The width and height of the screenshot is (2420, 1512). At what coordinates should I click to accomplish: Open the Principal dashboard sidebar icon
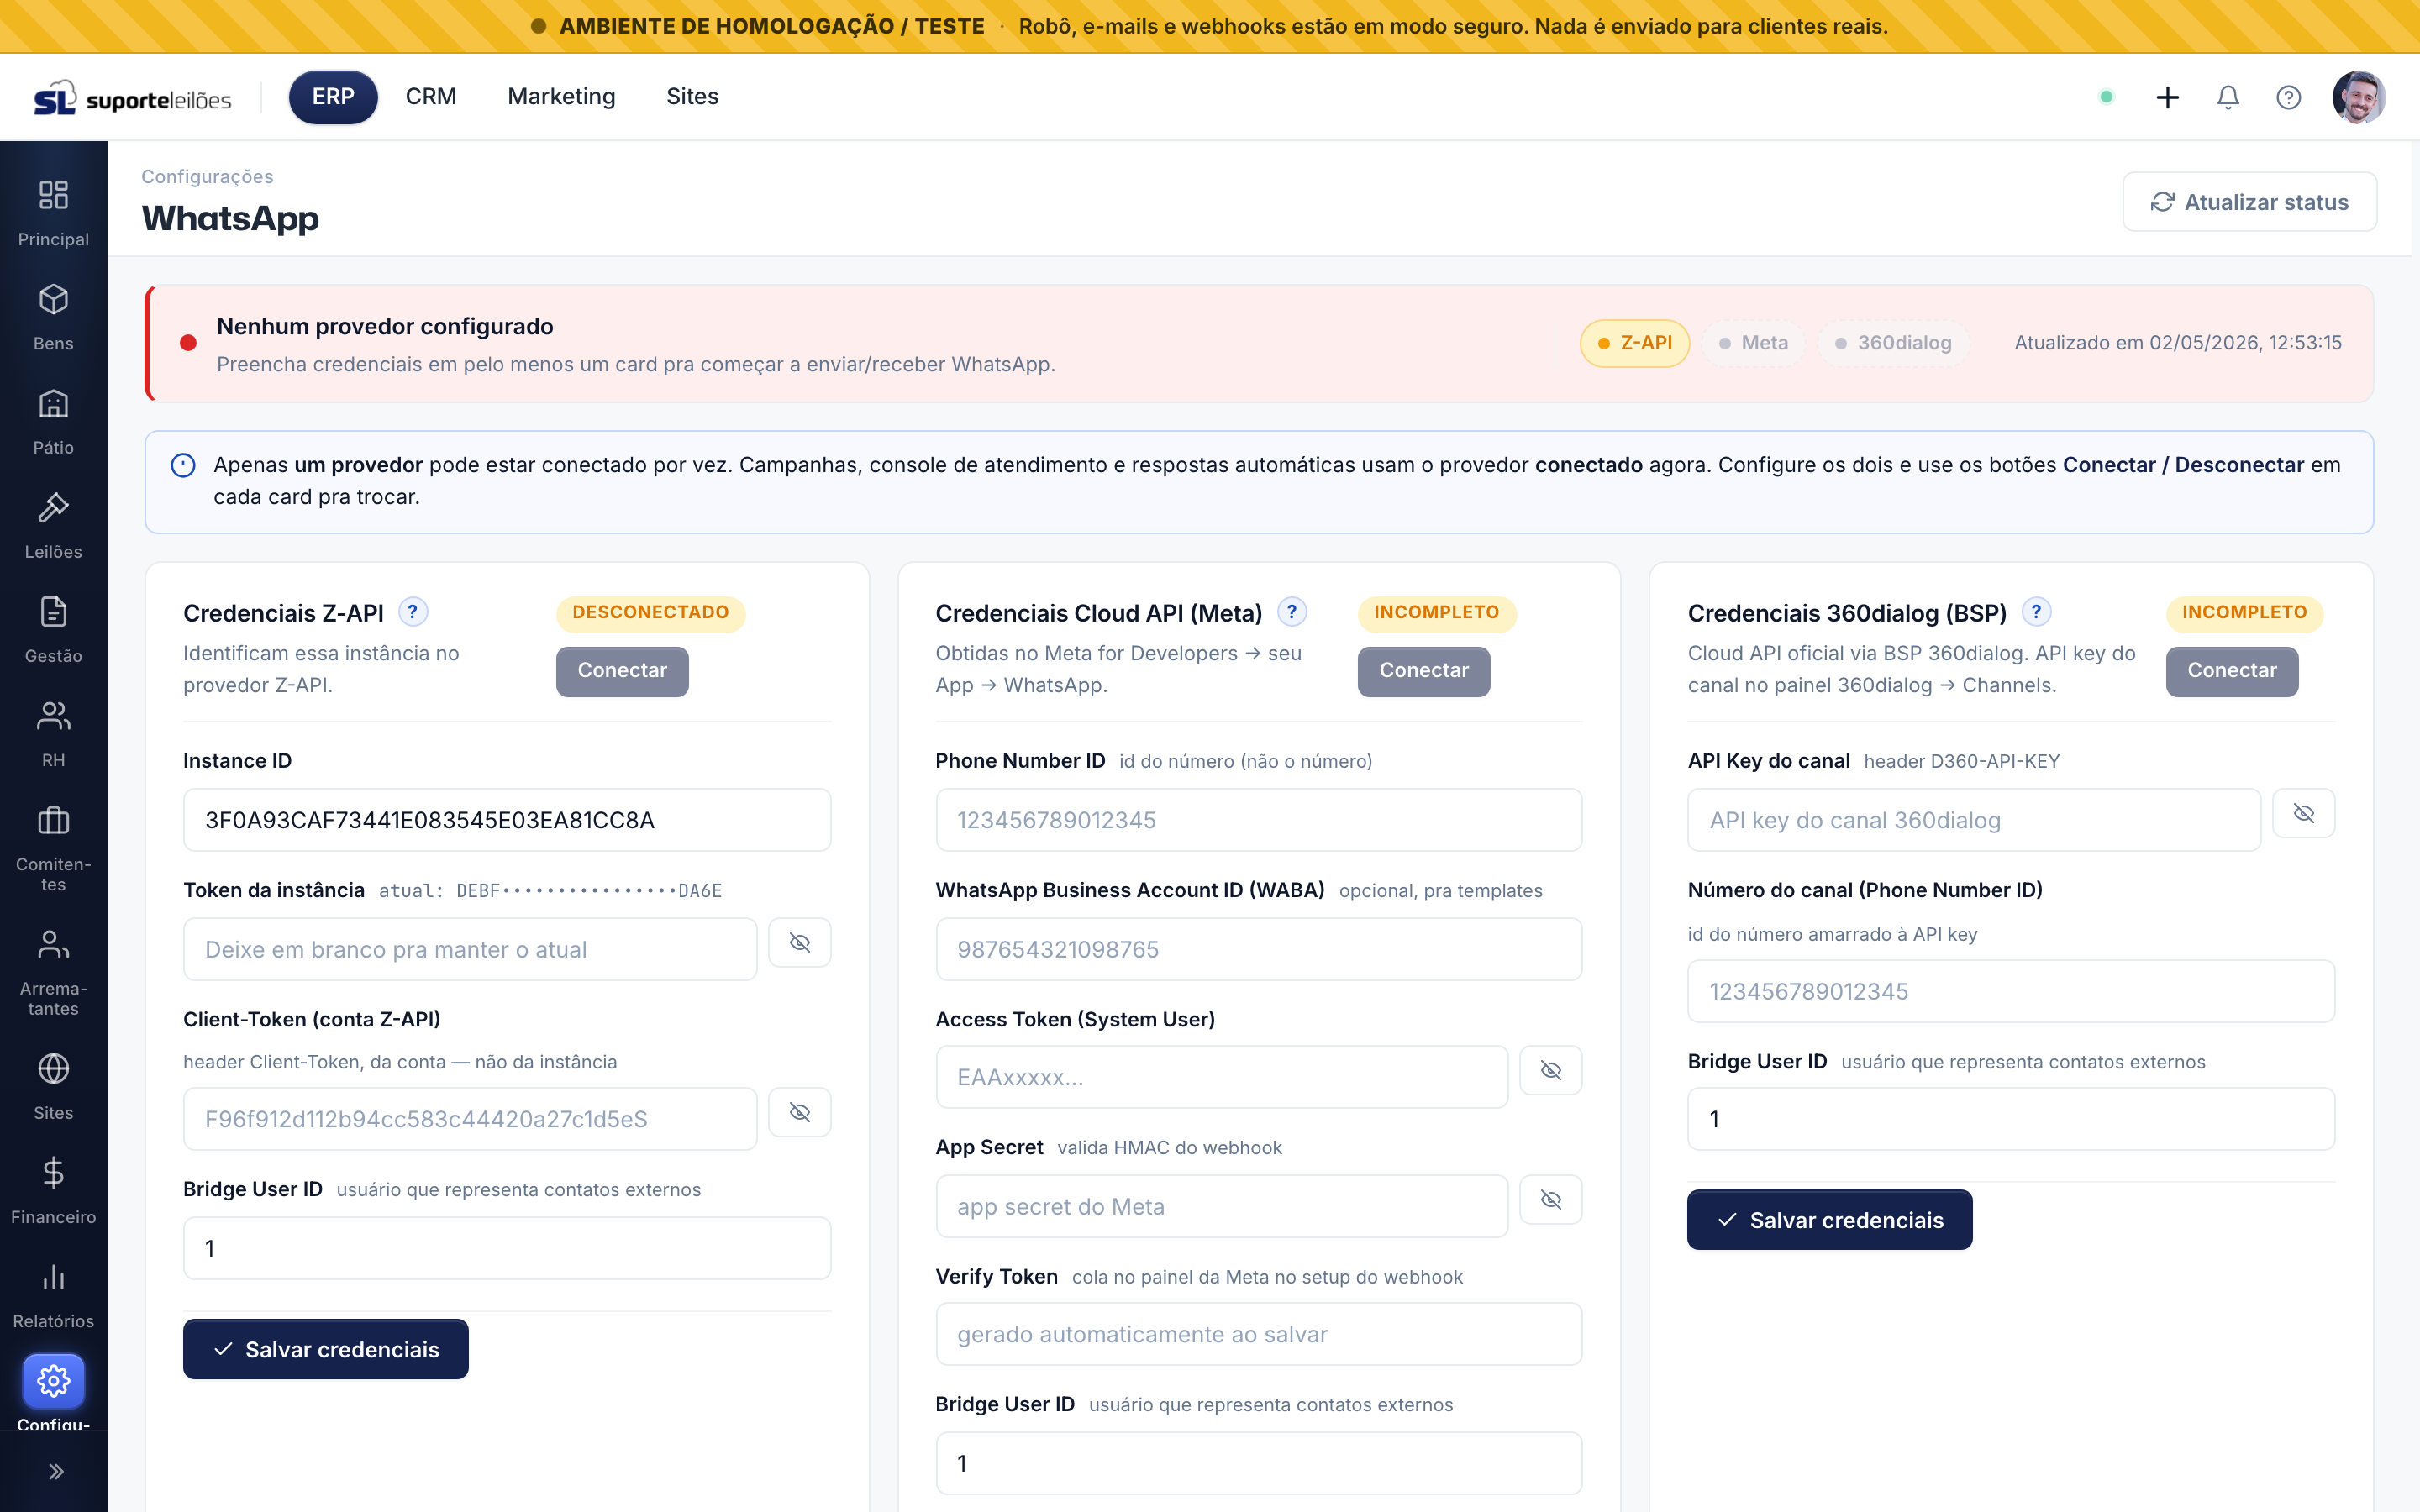tap(53, 195)
